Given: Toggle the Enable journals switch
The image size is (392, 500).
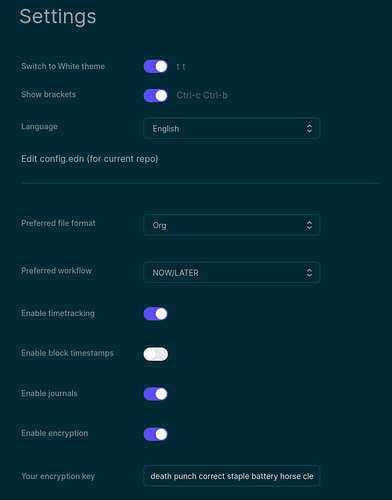Looking at the screenshot, I should coord(156,394).
